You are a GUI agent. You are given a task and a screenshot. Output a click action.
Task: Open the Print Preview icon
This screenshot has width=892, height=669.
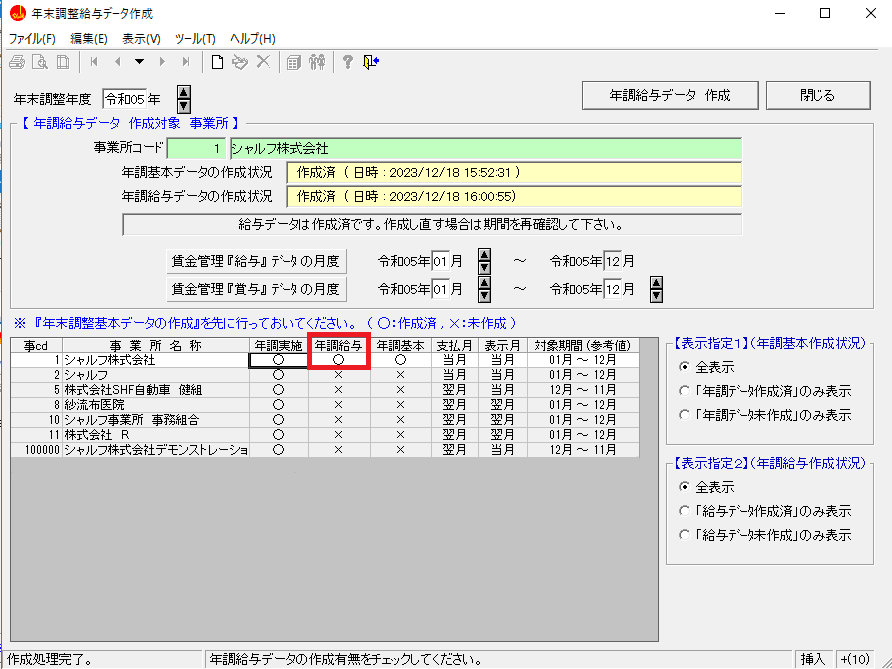tap(38, 61)
